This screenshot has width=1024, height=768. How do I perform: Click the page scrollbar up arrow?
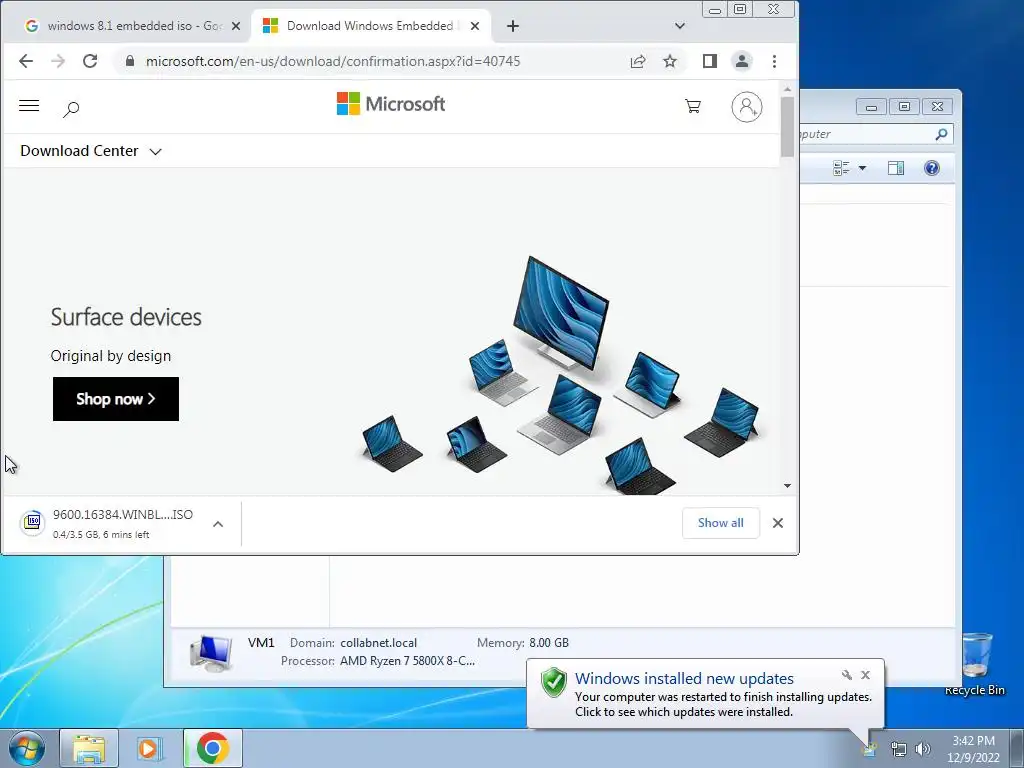[788, 89]
